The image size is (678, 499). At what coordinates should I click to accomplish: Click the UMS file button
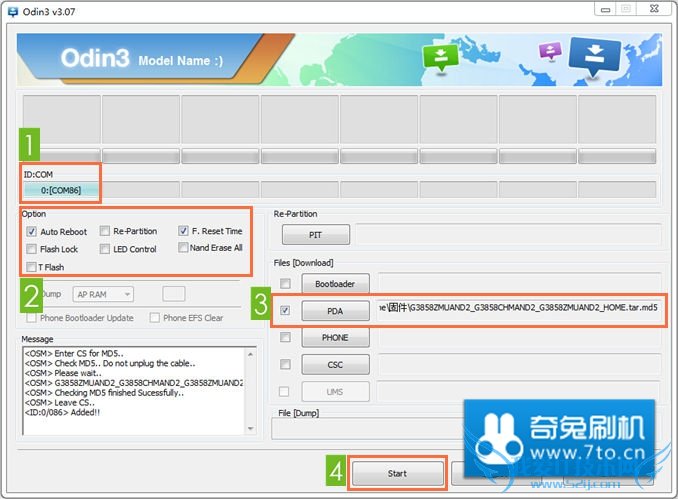335,392
